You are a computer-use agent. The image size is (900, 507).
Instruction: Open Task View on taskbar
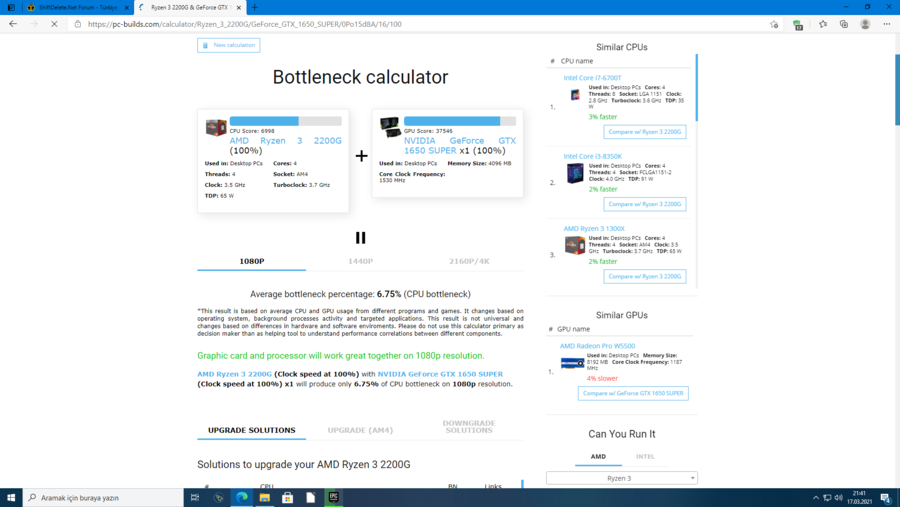[x=195, y=498]
